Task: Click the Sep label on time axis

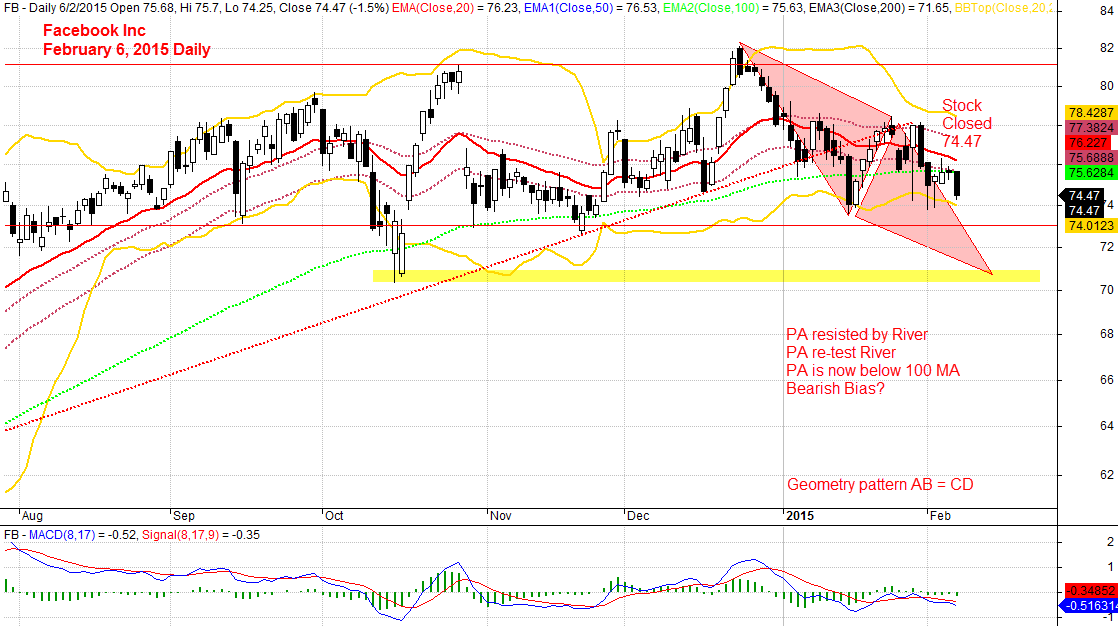Action: point(184,515)
